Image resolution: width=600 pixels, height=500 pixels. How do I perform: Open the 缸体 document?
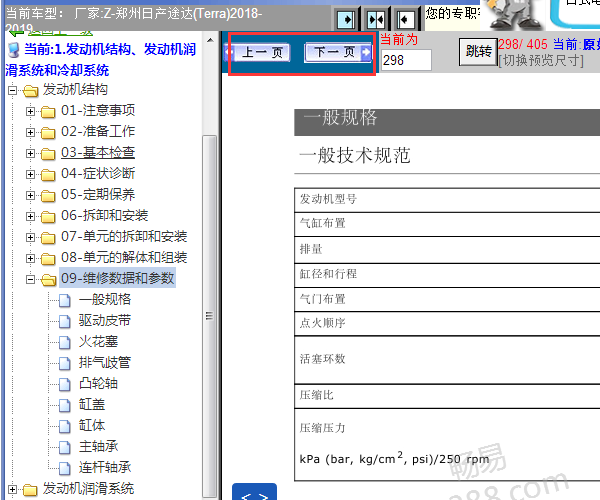click(92, 426)
